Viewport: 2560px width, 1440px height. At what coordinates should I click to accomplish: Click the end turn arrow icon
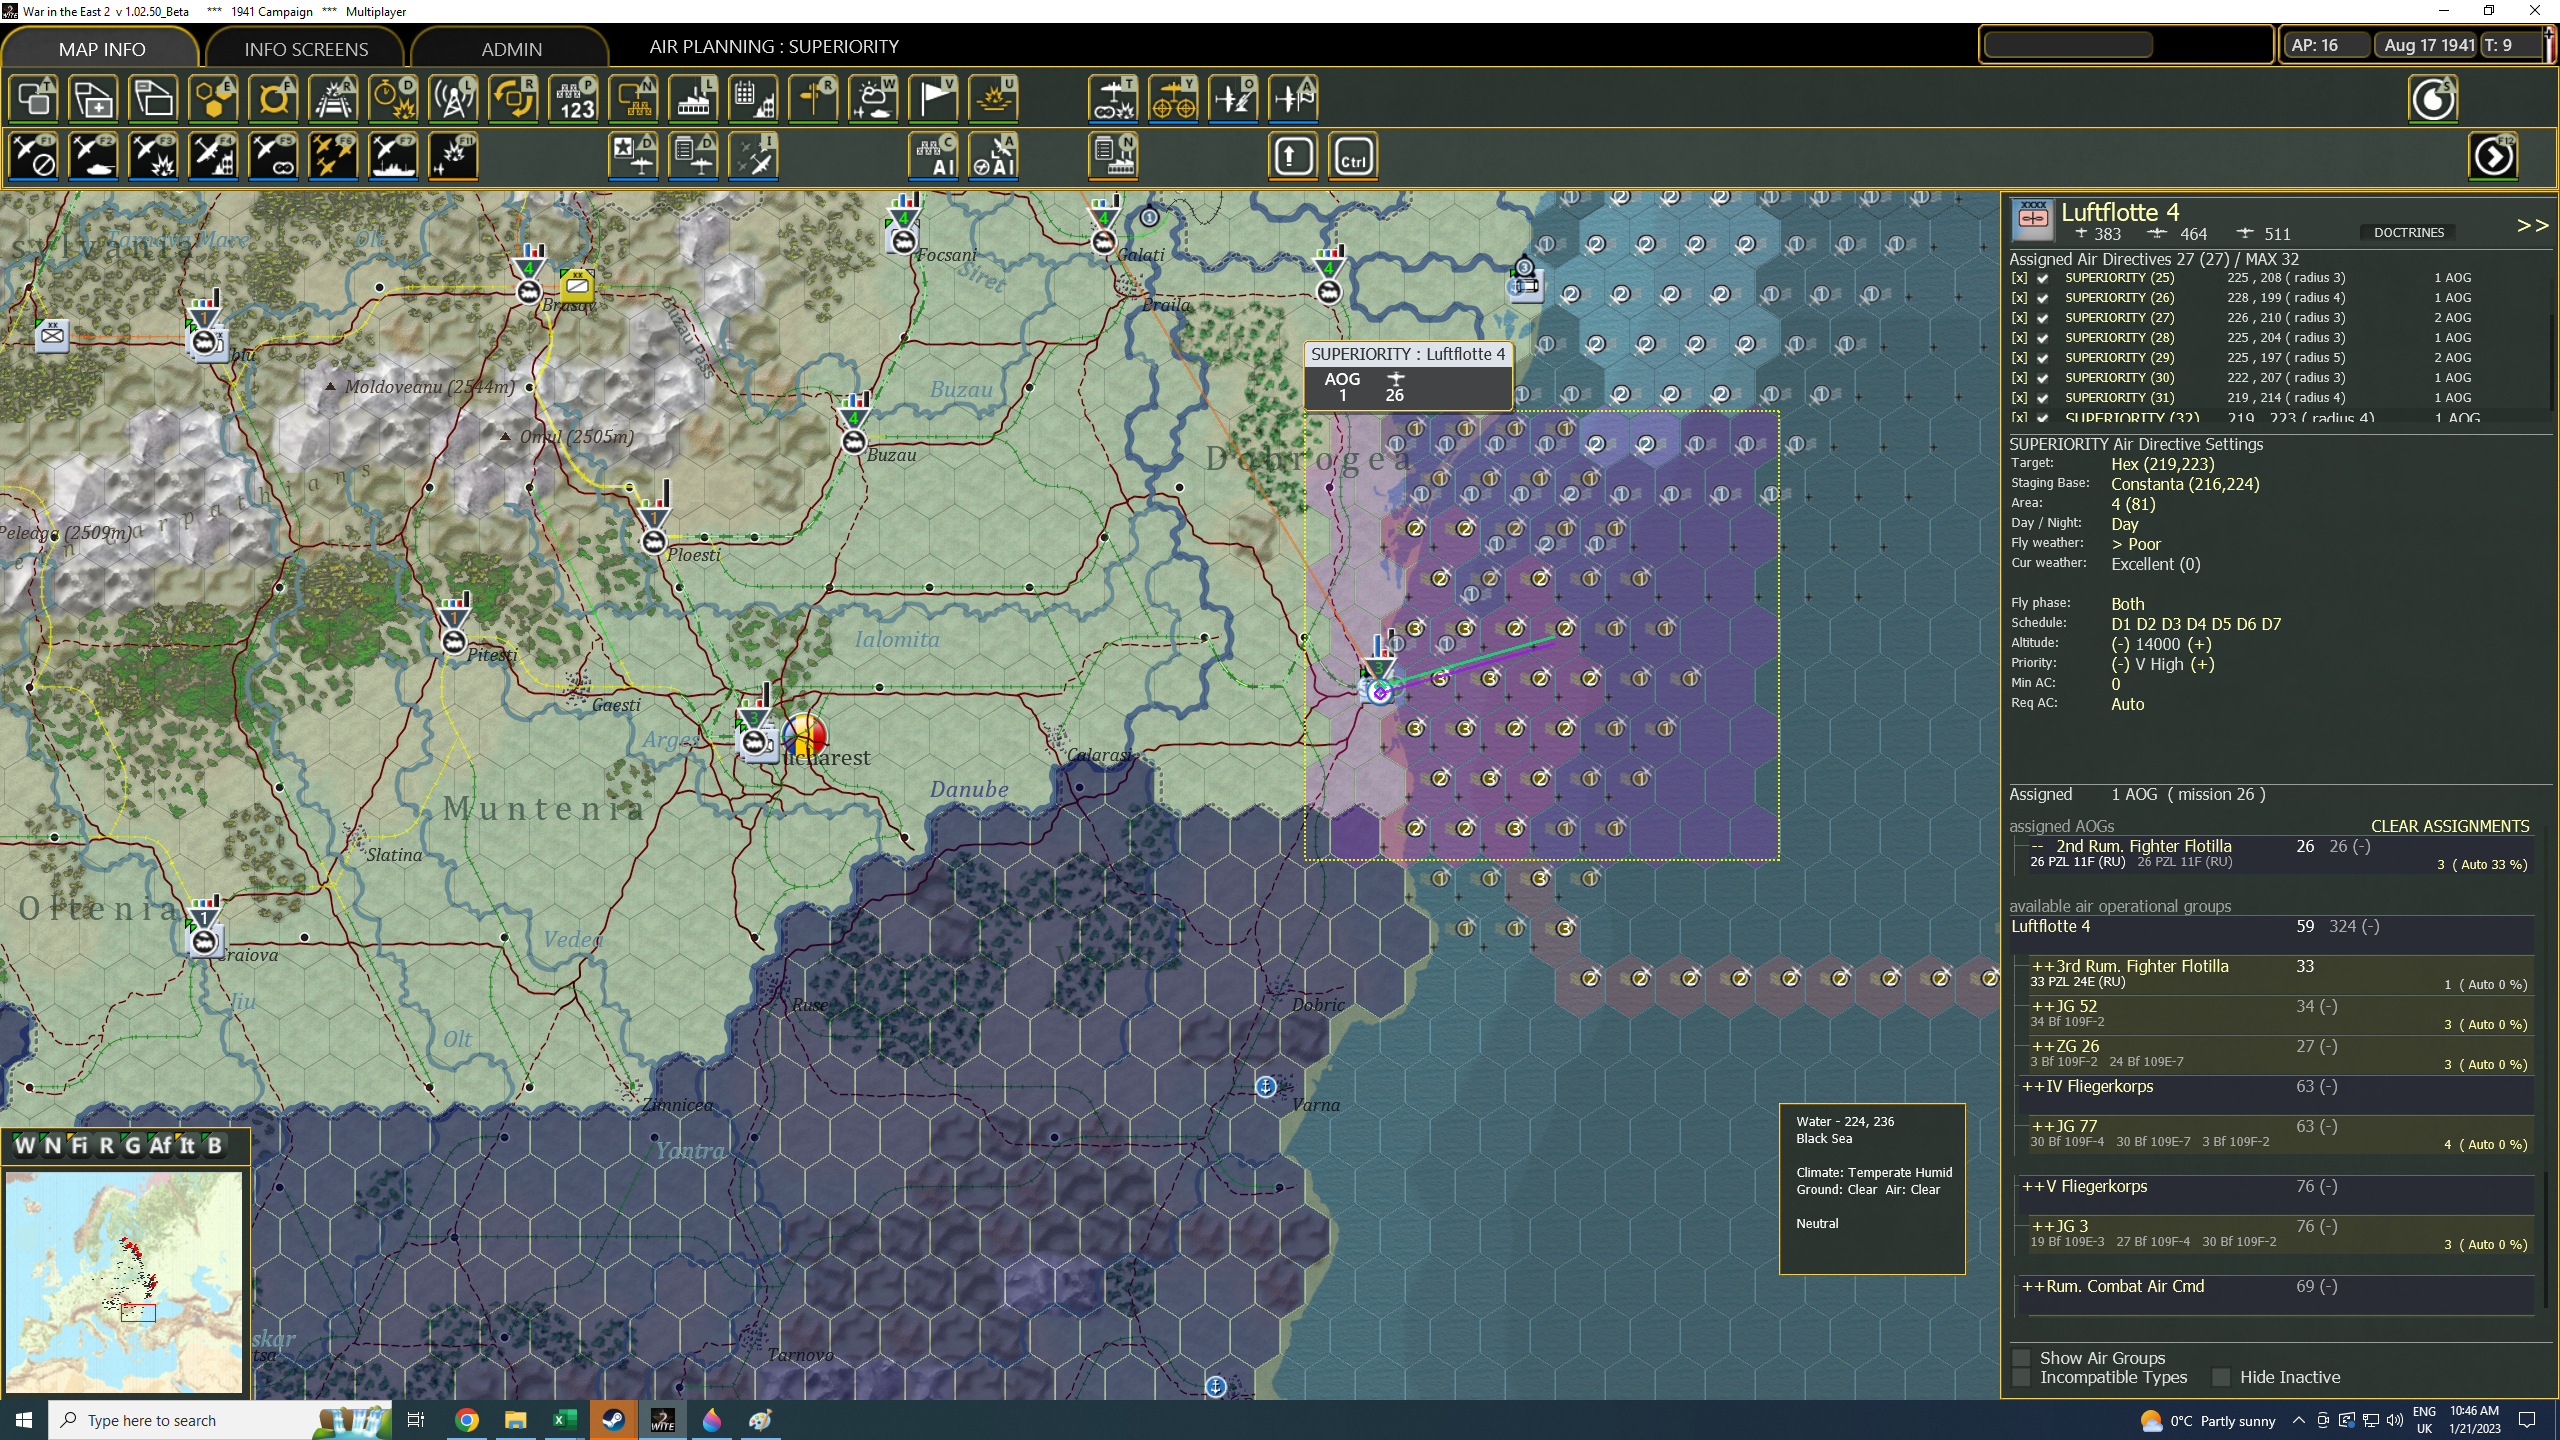pos(2493,156)
